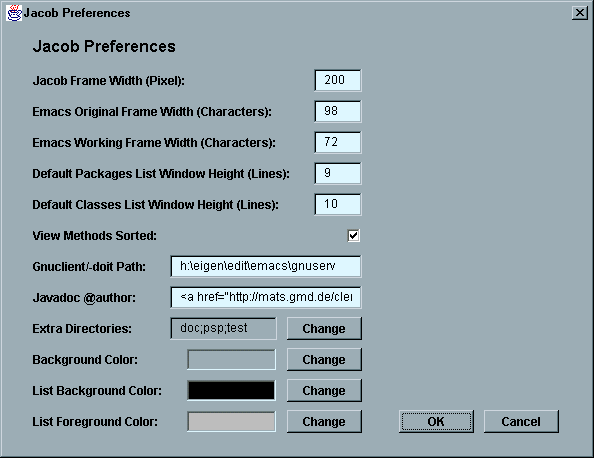Click the Background Color swatch
Image resolution: width=594 pixels, height=458 pixels.
(x=231, y=360)
